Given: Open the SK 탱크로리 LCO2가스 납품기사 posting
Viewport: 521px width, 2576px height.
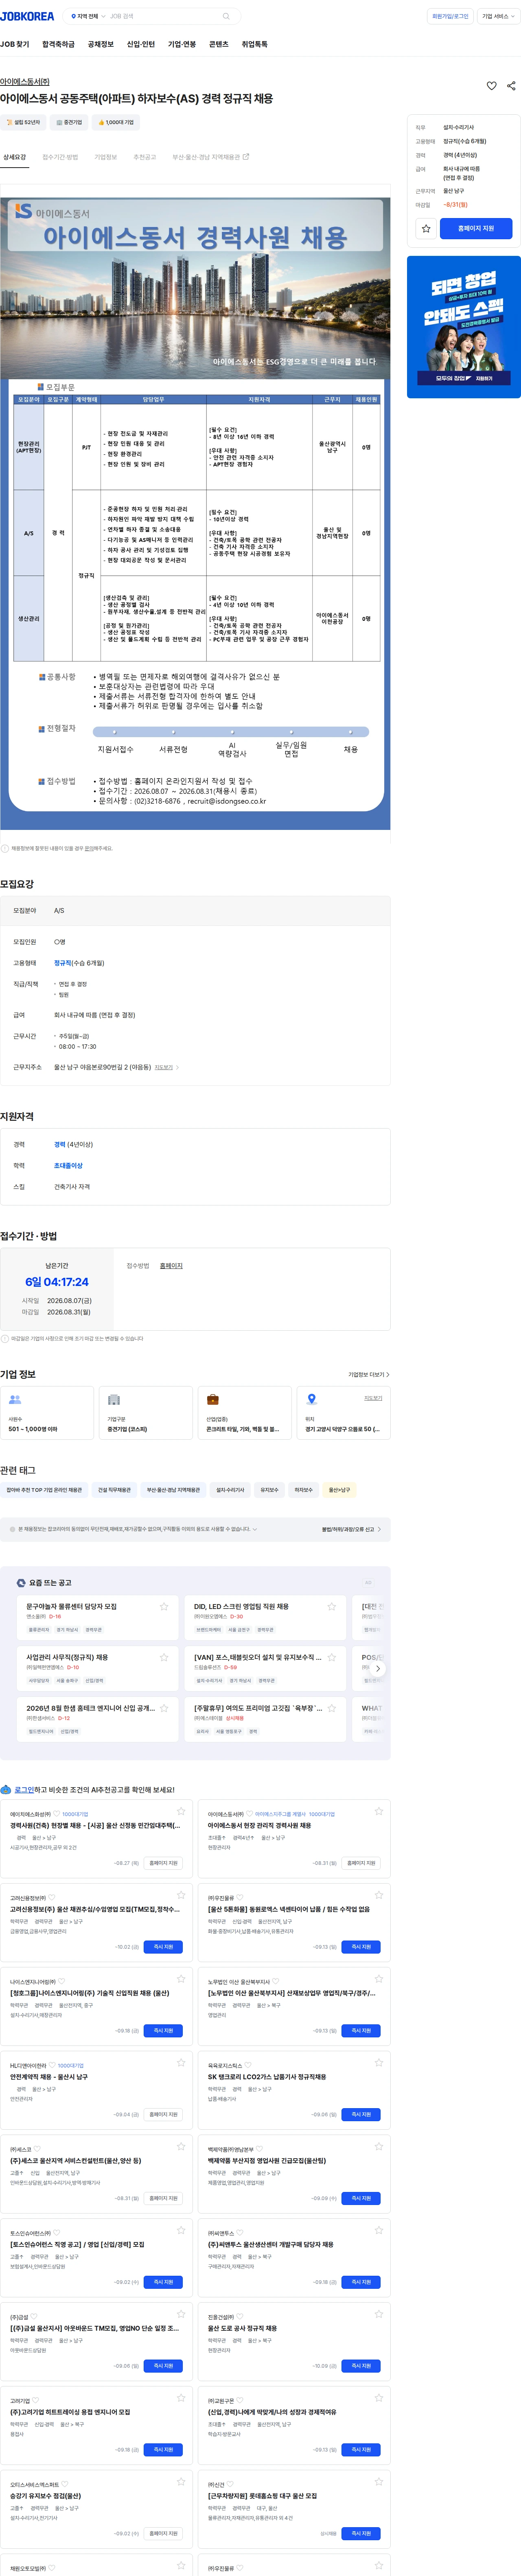Looking at the screenshot, I should [x=267, y=2077].
